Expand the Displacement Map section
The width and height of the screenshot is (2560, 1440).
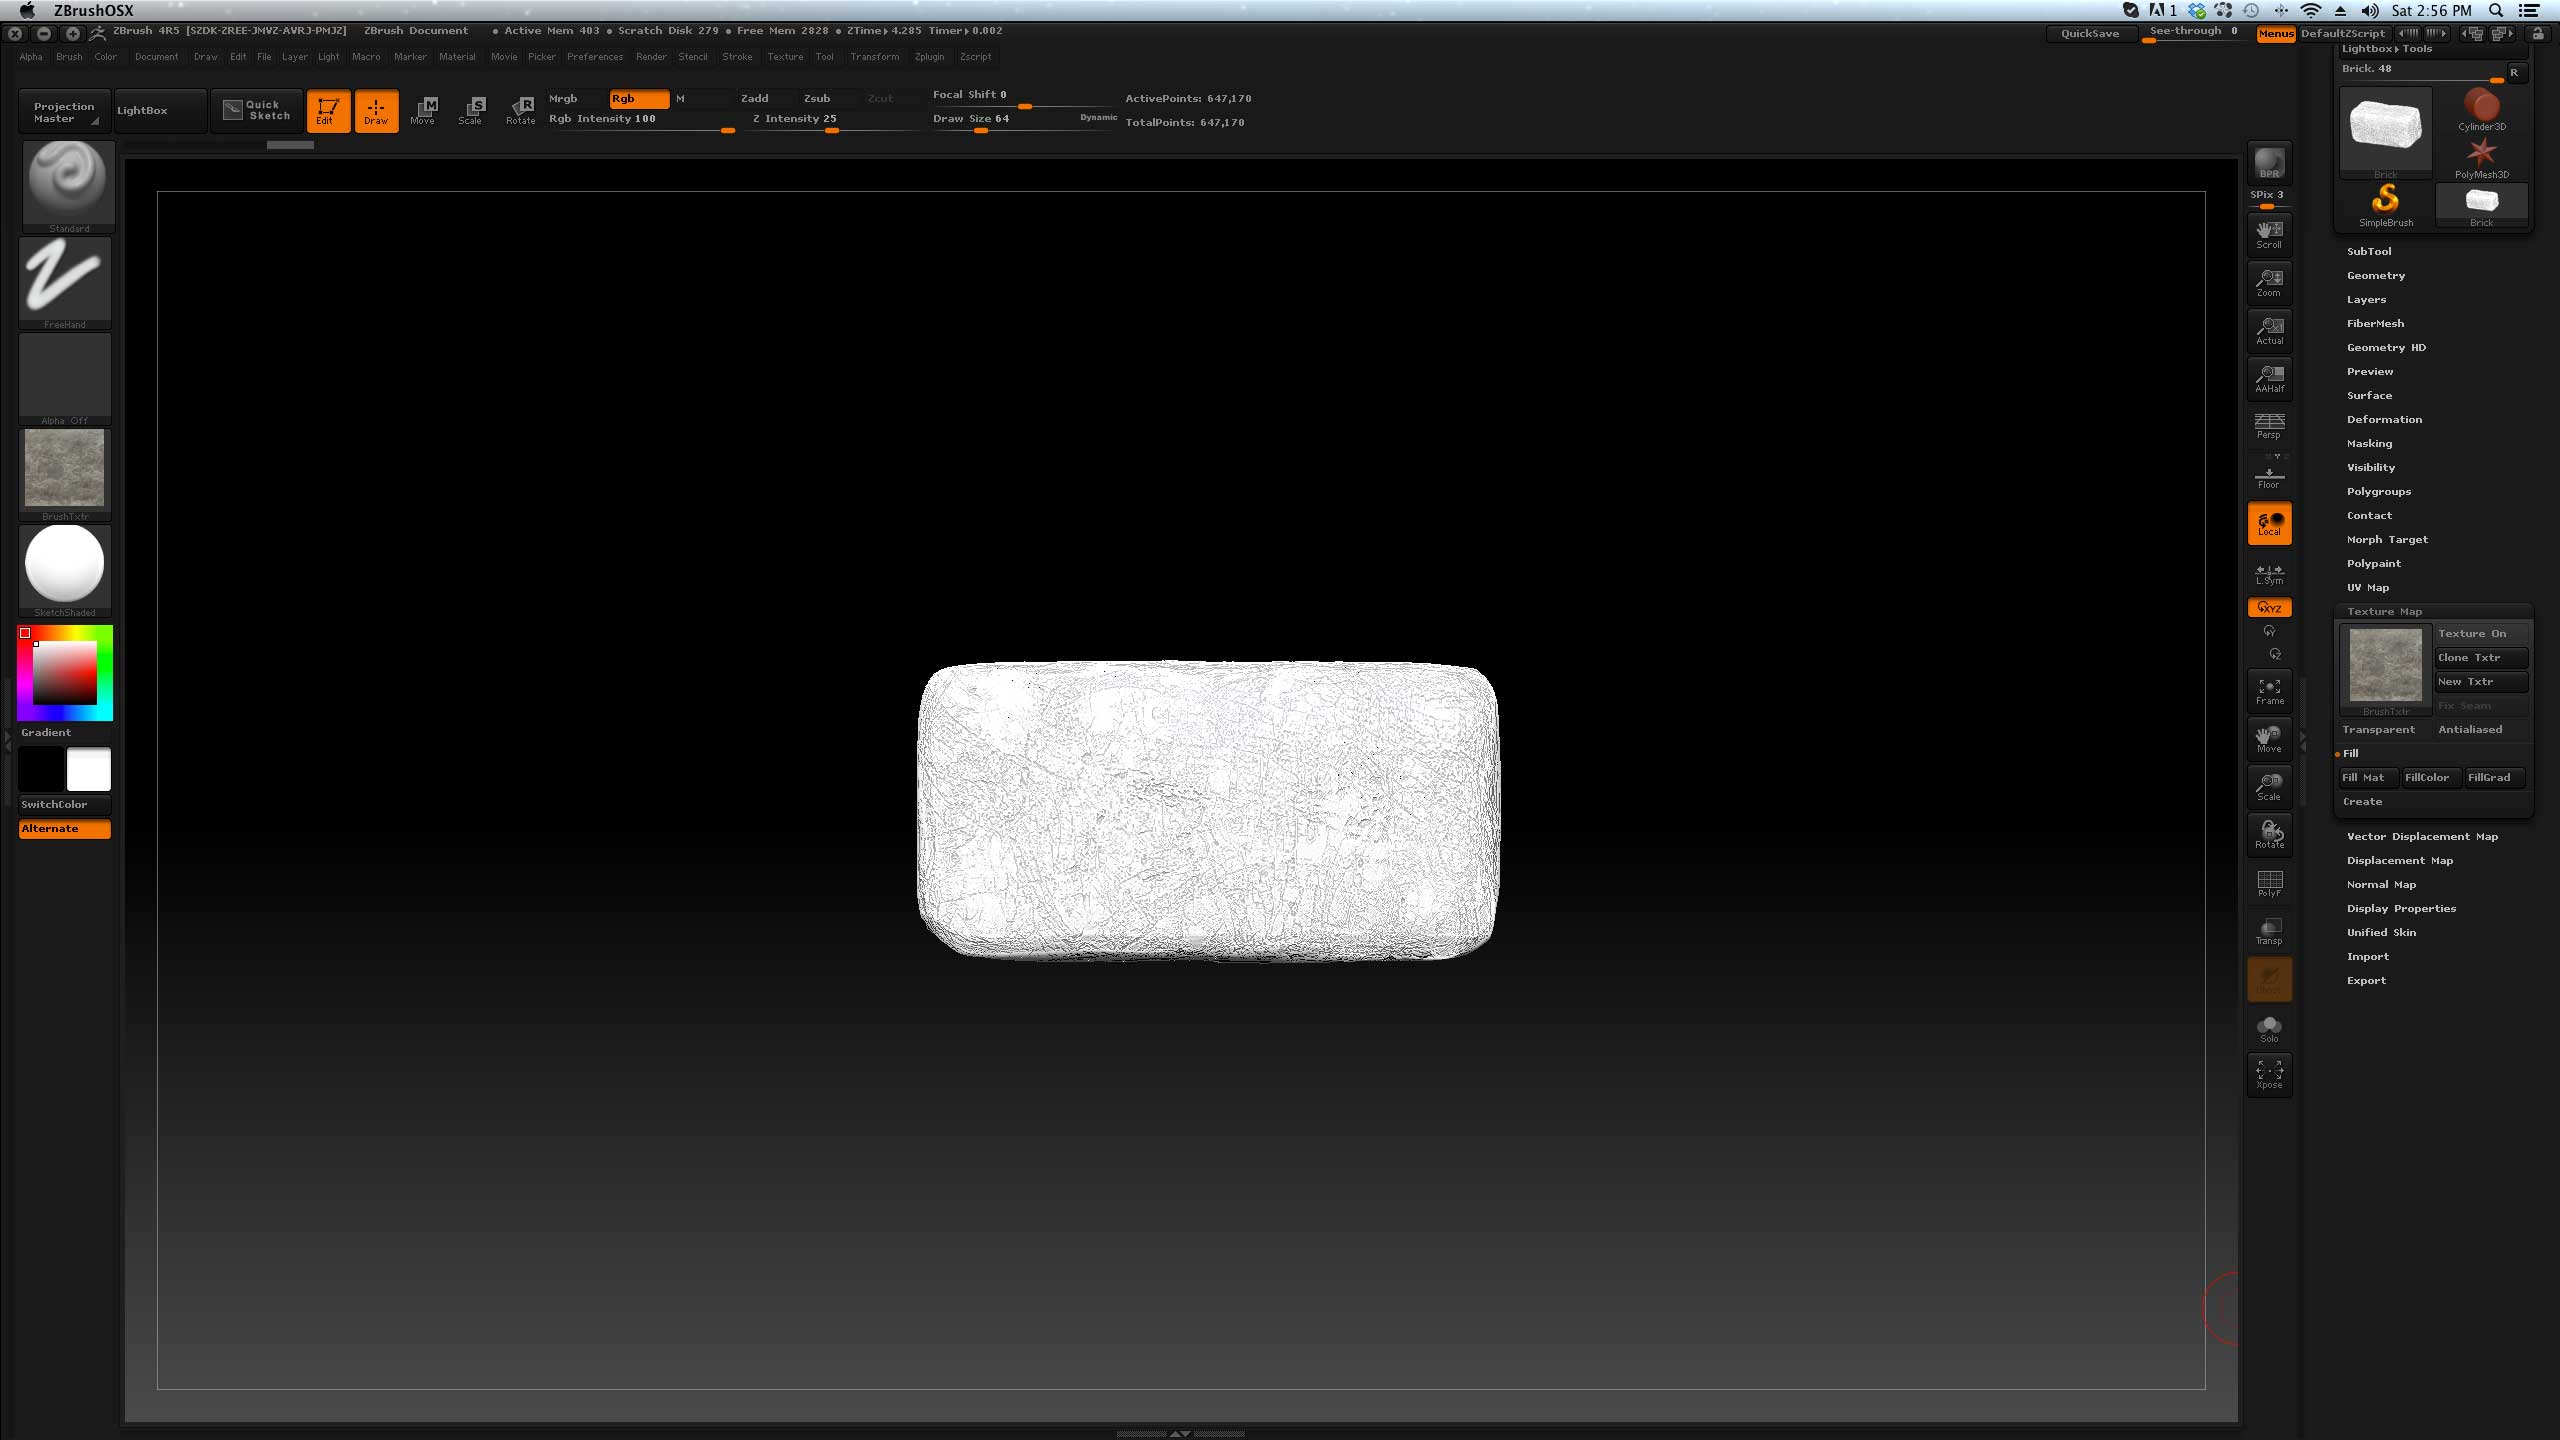(2399, 861)
